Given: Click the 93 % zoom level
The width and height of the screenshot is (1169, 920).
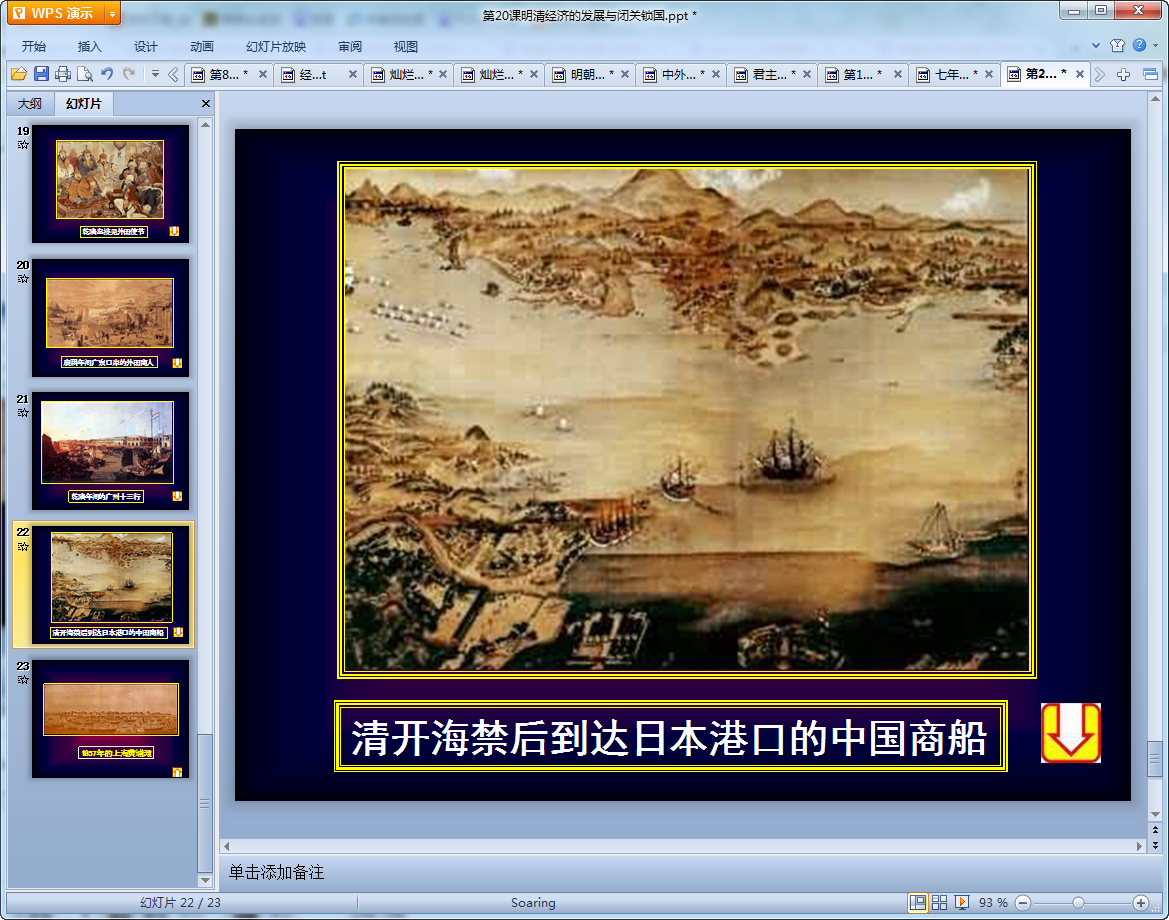Looking at the screenshot, I should [x=992, y=903].
